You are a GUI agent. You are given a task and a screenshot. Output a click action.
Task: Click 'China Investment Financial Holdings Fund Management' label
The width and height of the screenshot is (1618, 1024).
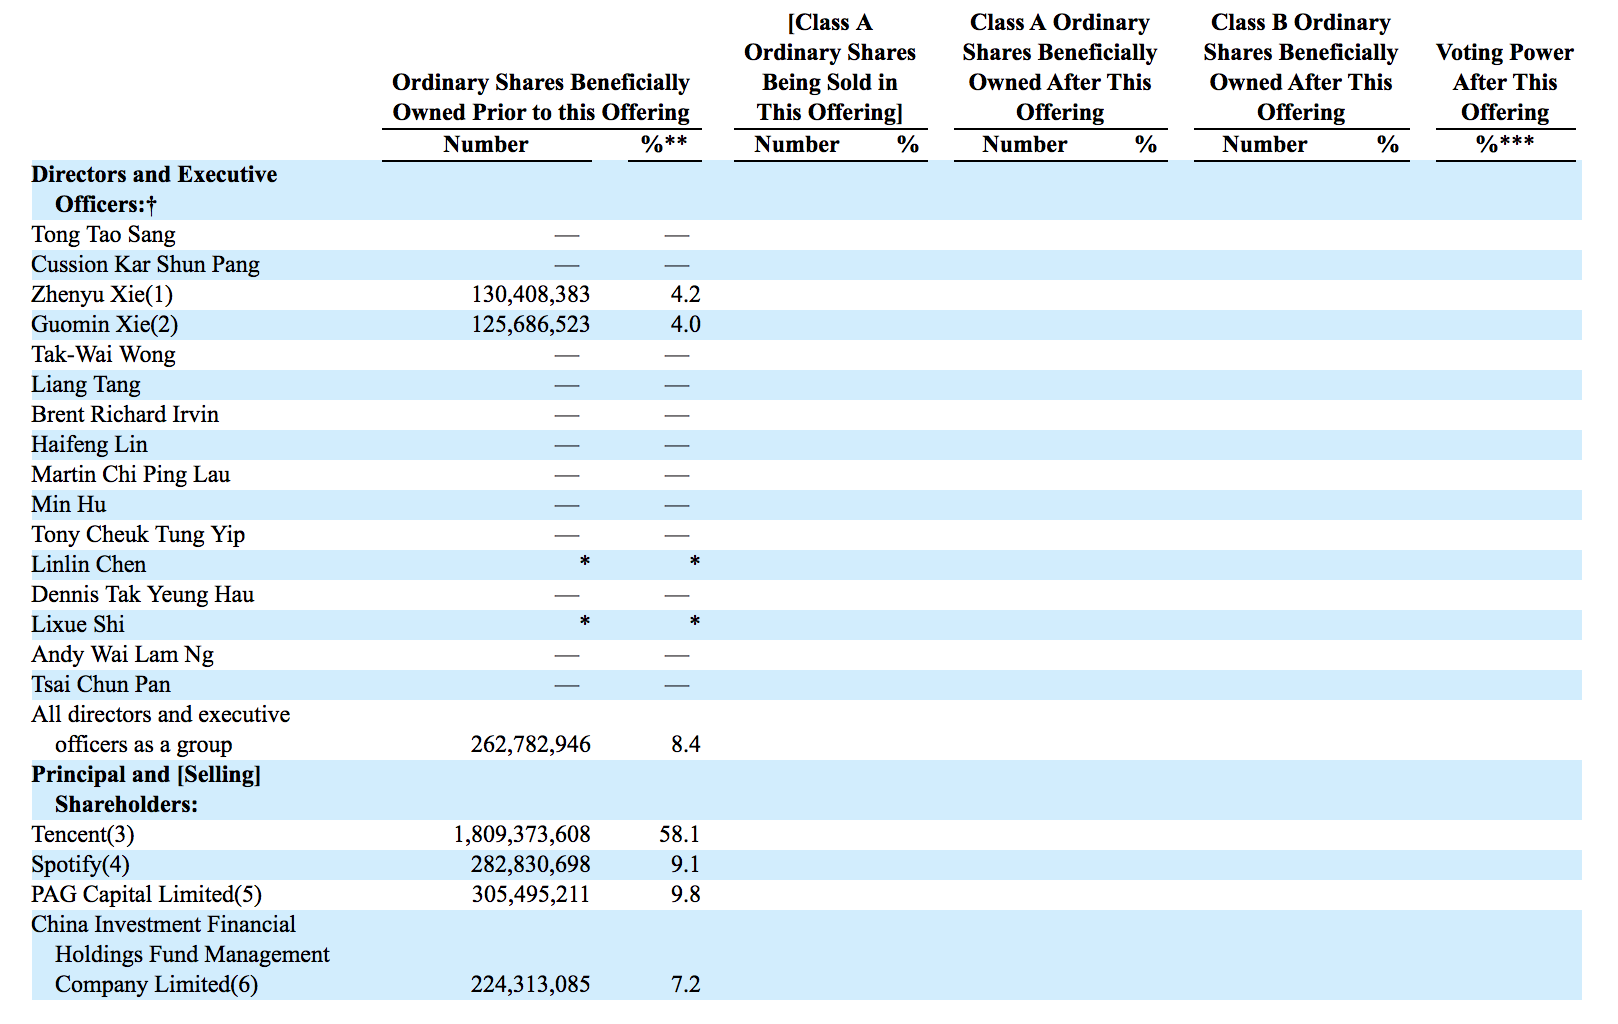click(x=181, y=955)
